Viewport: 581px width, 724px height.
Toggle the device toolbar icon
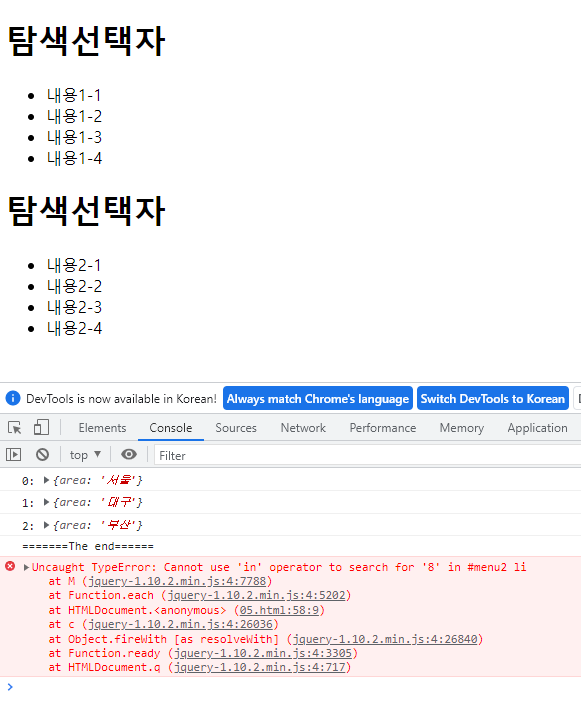(x=41, y=428)
